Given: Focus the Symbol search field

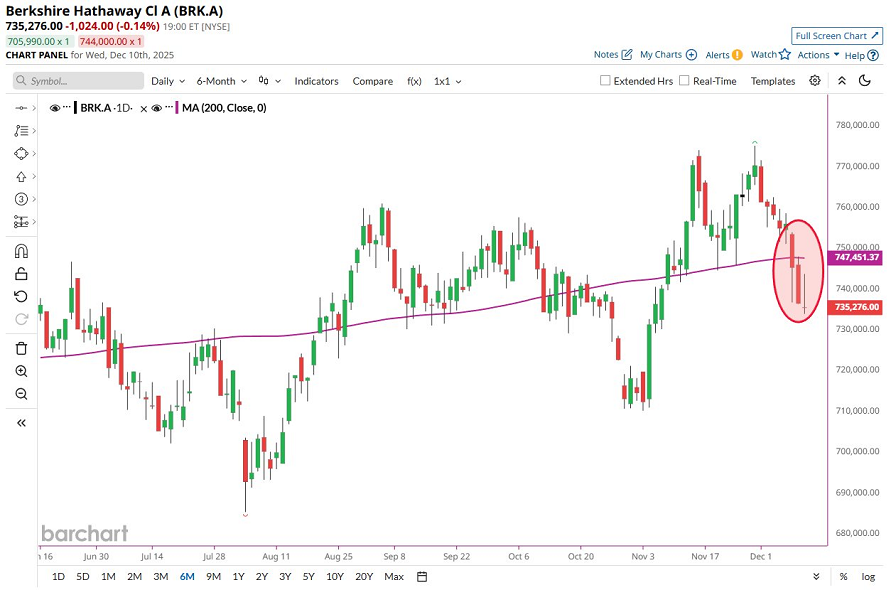Looking at the screenshot, I should pyautogui.click(x=78, y=81).
